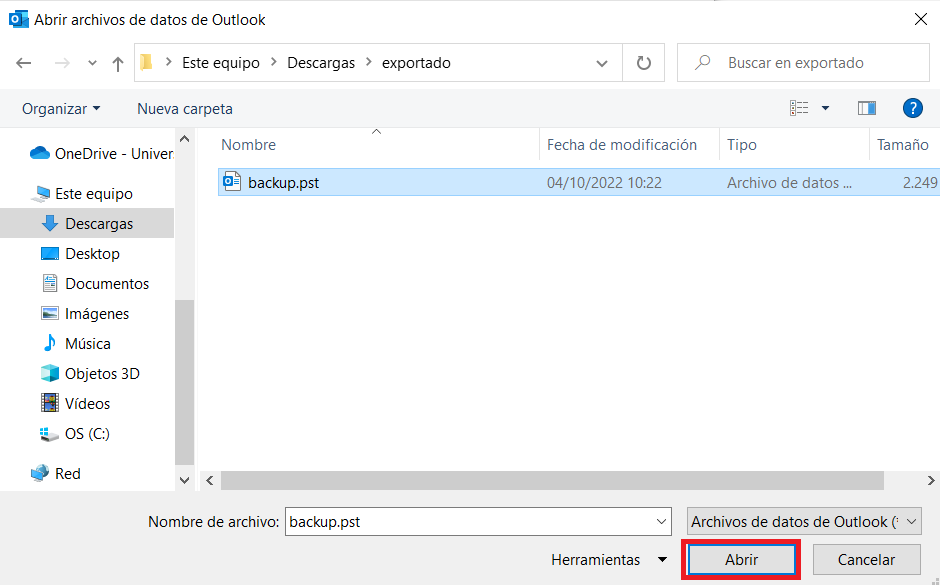
Task: Open the Descargas folder in sidebar
Action: click(98, 224)
